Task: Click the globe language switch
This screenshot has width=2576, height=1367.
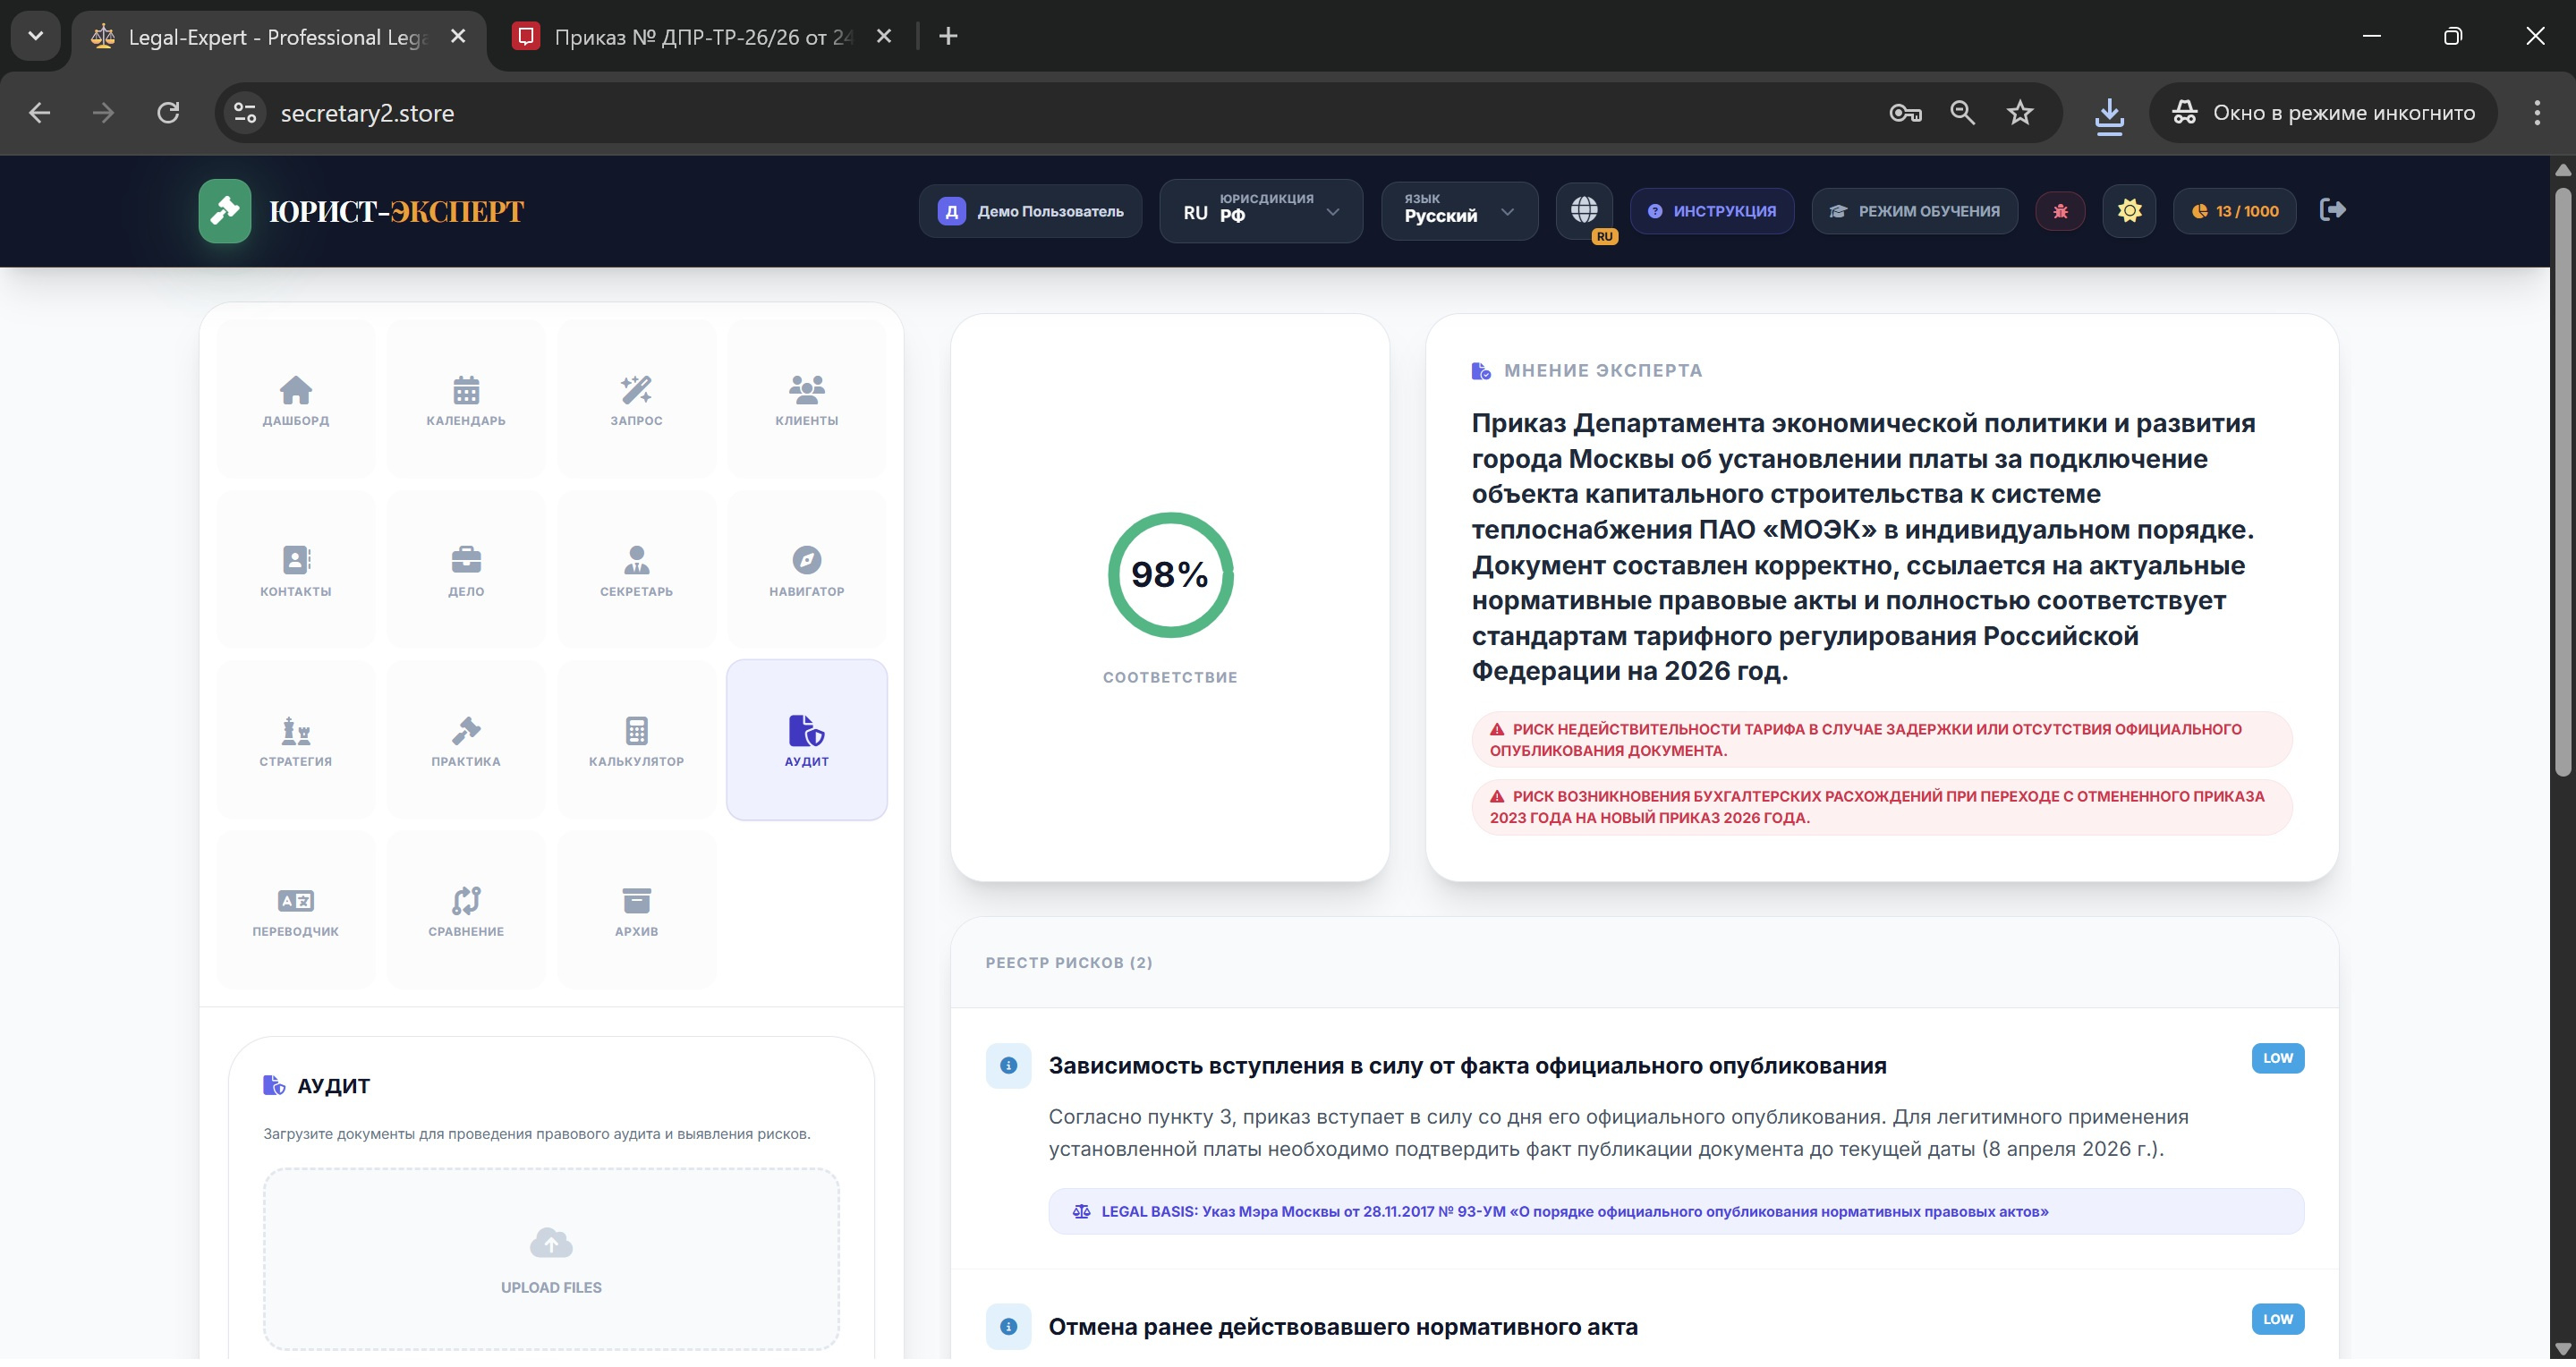Action: (x=1584, y=210)
